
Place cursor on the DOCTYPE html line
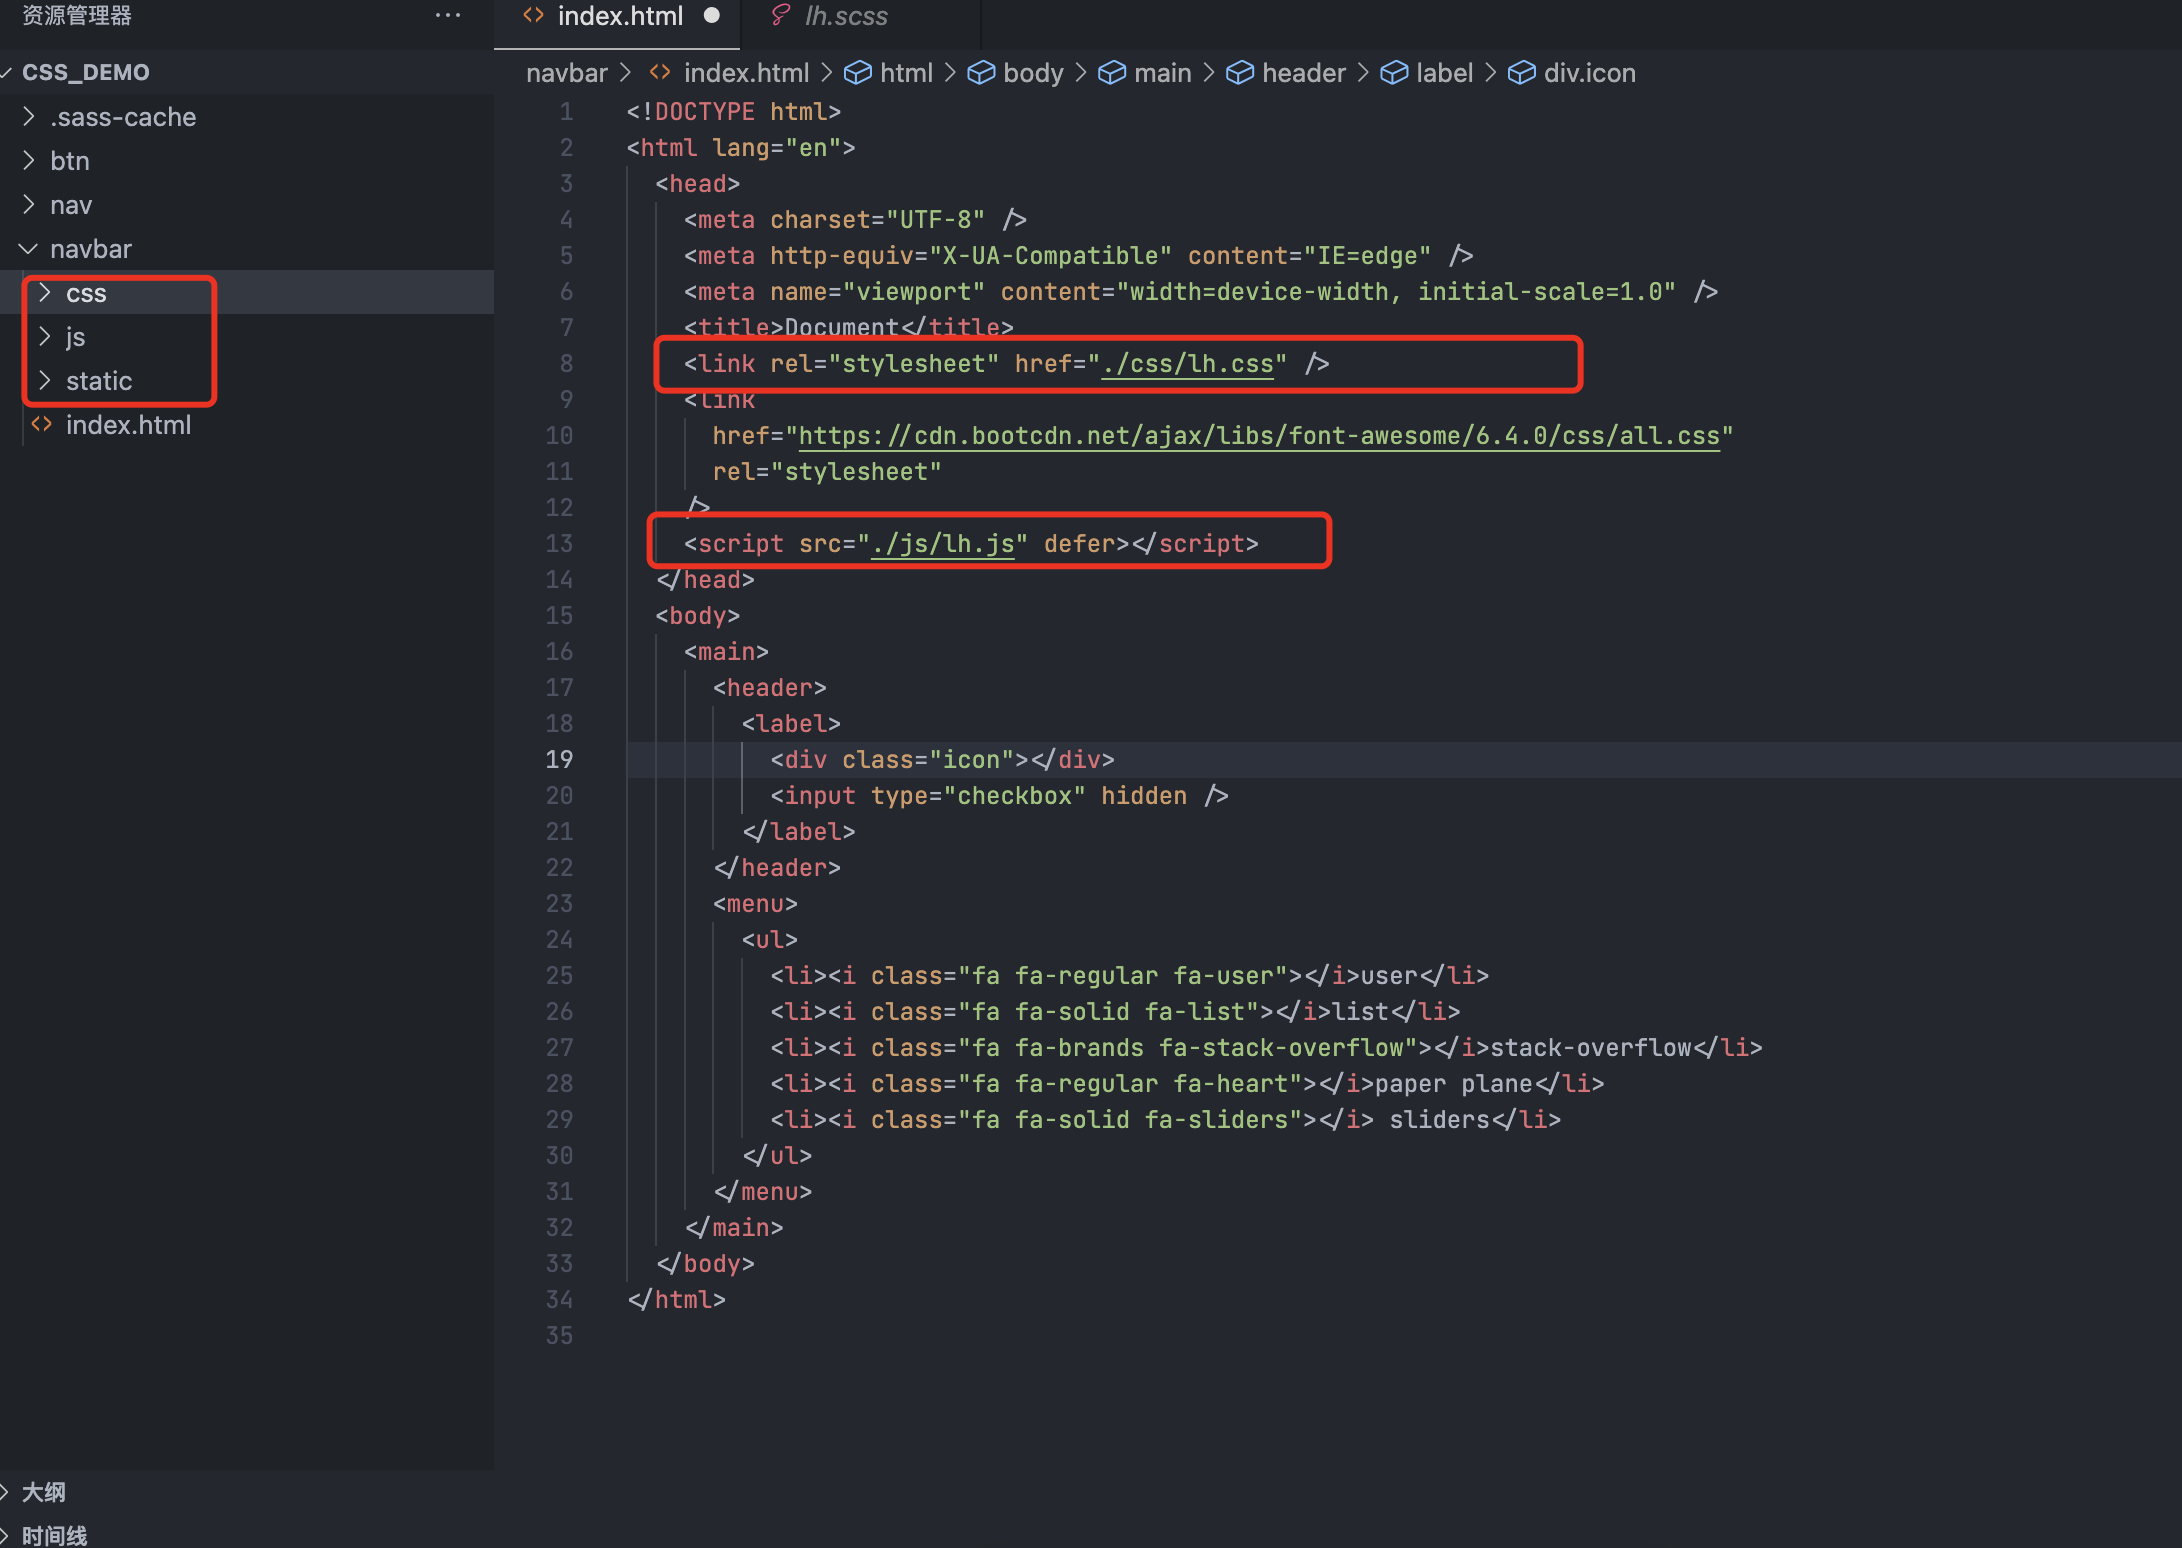pos(734,112)
